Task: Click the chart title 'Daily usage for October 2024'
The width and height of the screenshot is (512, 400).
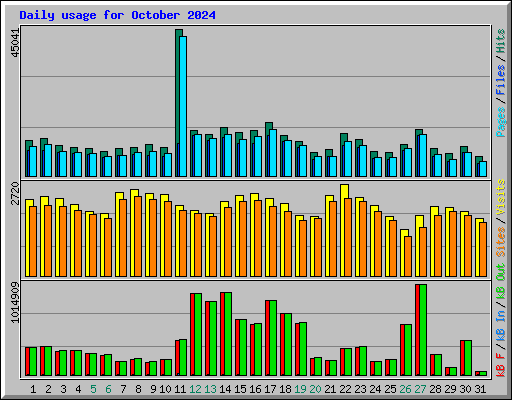Action: [x=117, y=15]
